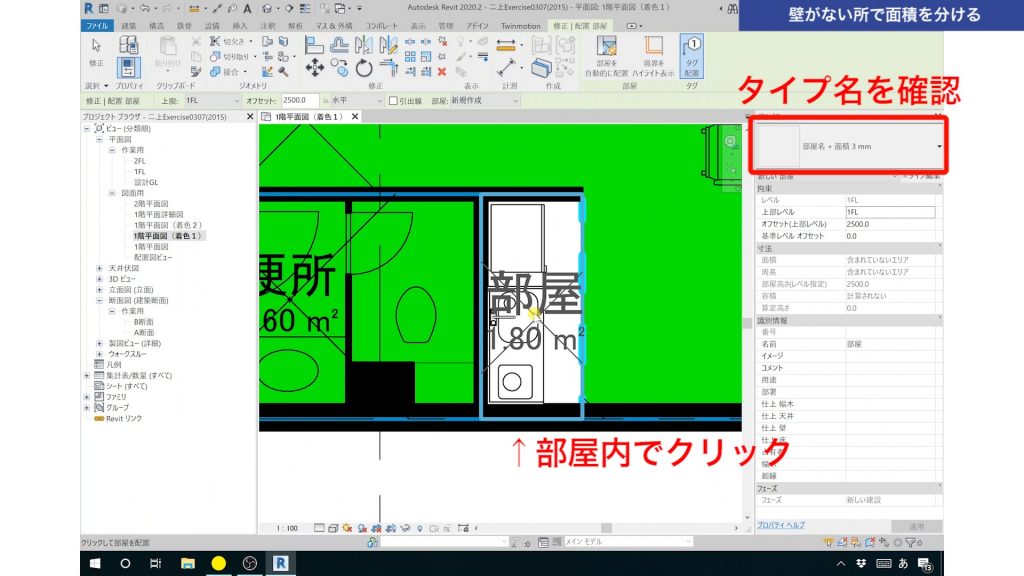Toggle shadows on in the view control bar
The height and width of the screenshot is (576, 1024).
click(x=363, y=528)
